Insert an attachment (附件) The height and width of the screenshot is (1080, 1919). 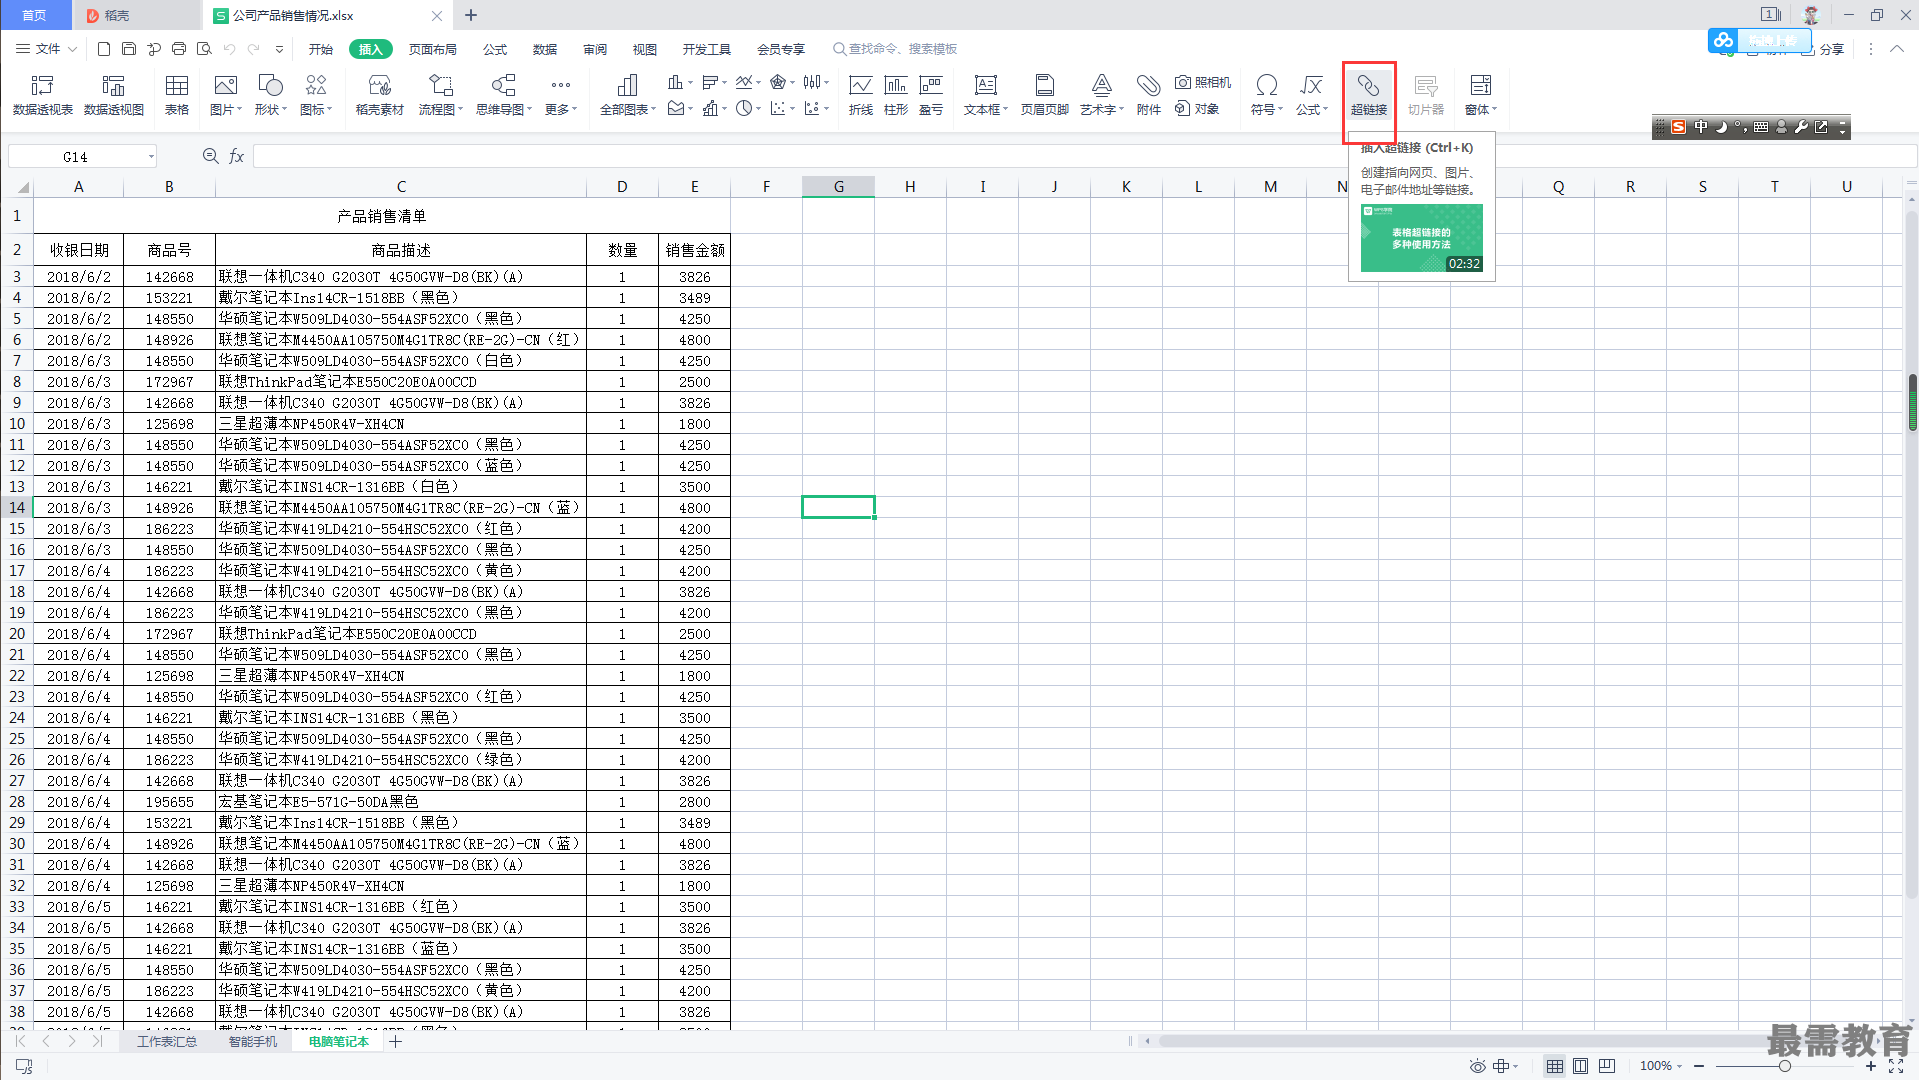click(1148, 95)
